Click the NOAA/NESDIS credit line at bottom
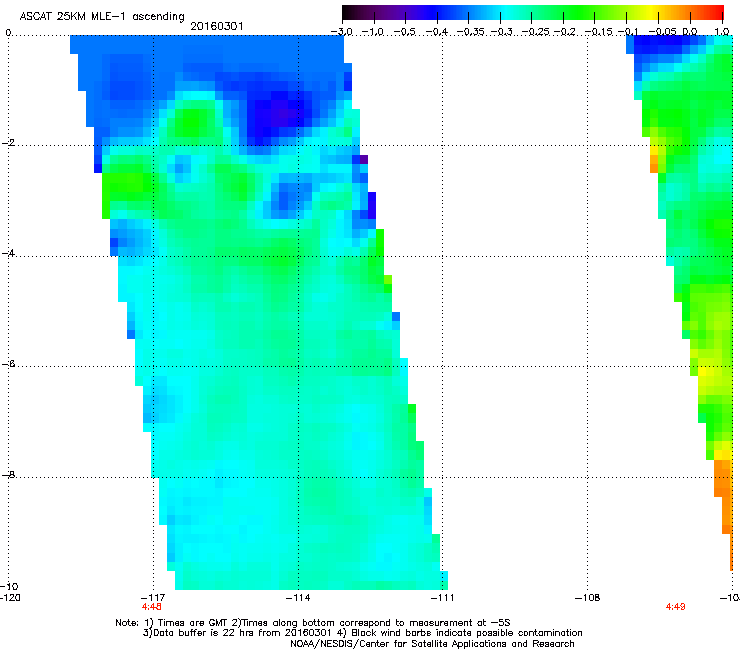This screenshot has width=740, height=650. [432, 644]
